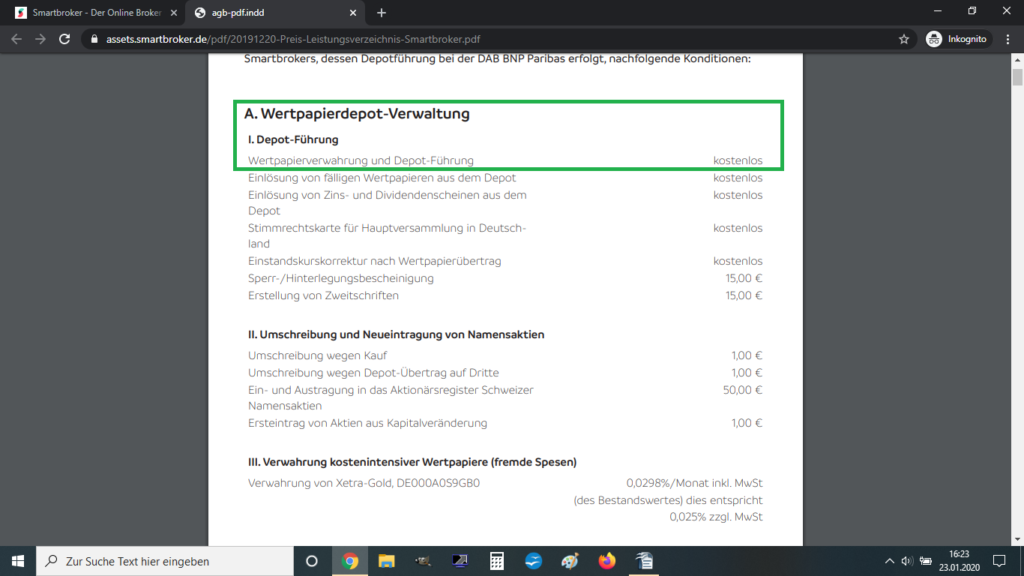Click the 0,0298%/Monat inkl. MwSt value
The image size is (1024, 576).
[694, 483]
